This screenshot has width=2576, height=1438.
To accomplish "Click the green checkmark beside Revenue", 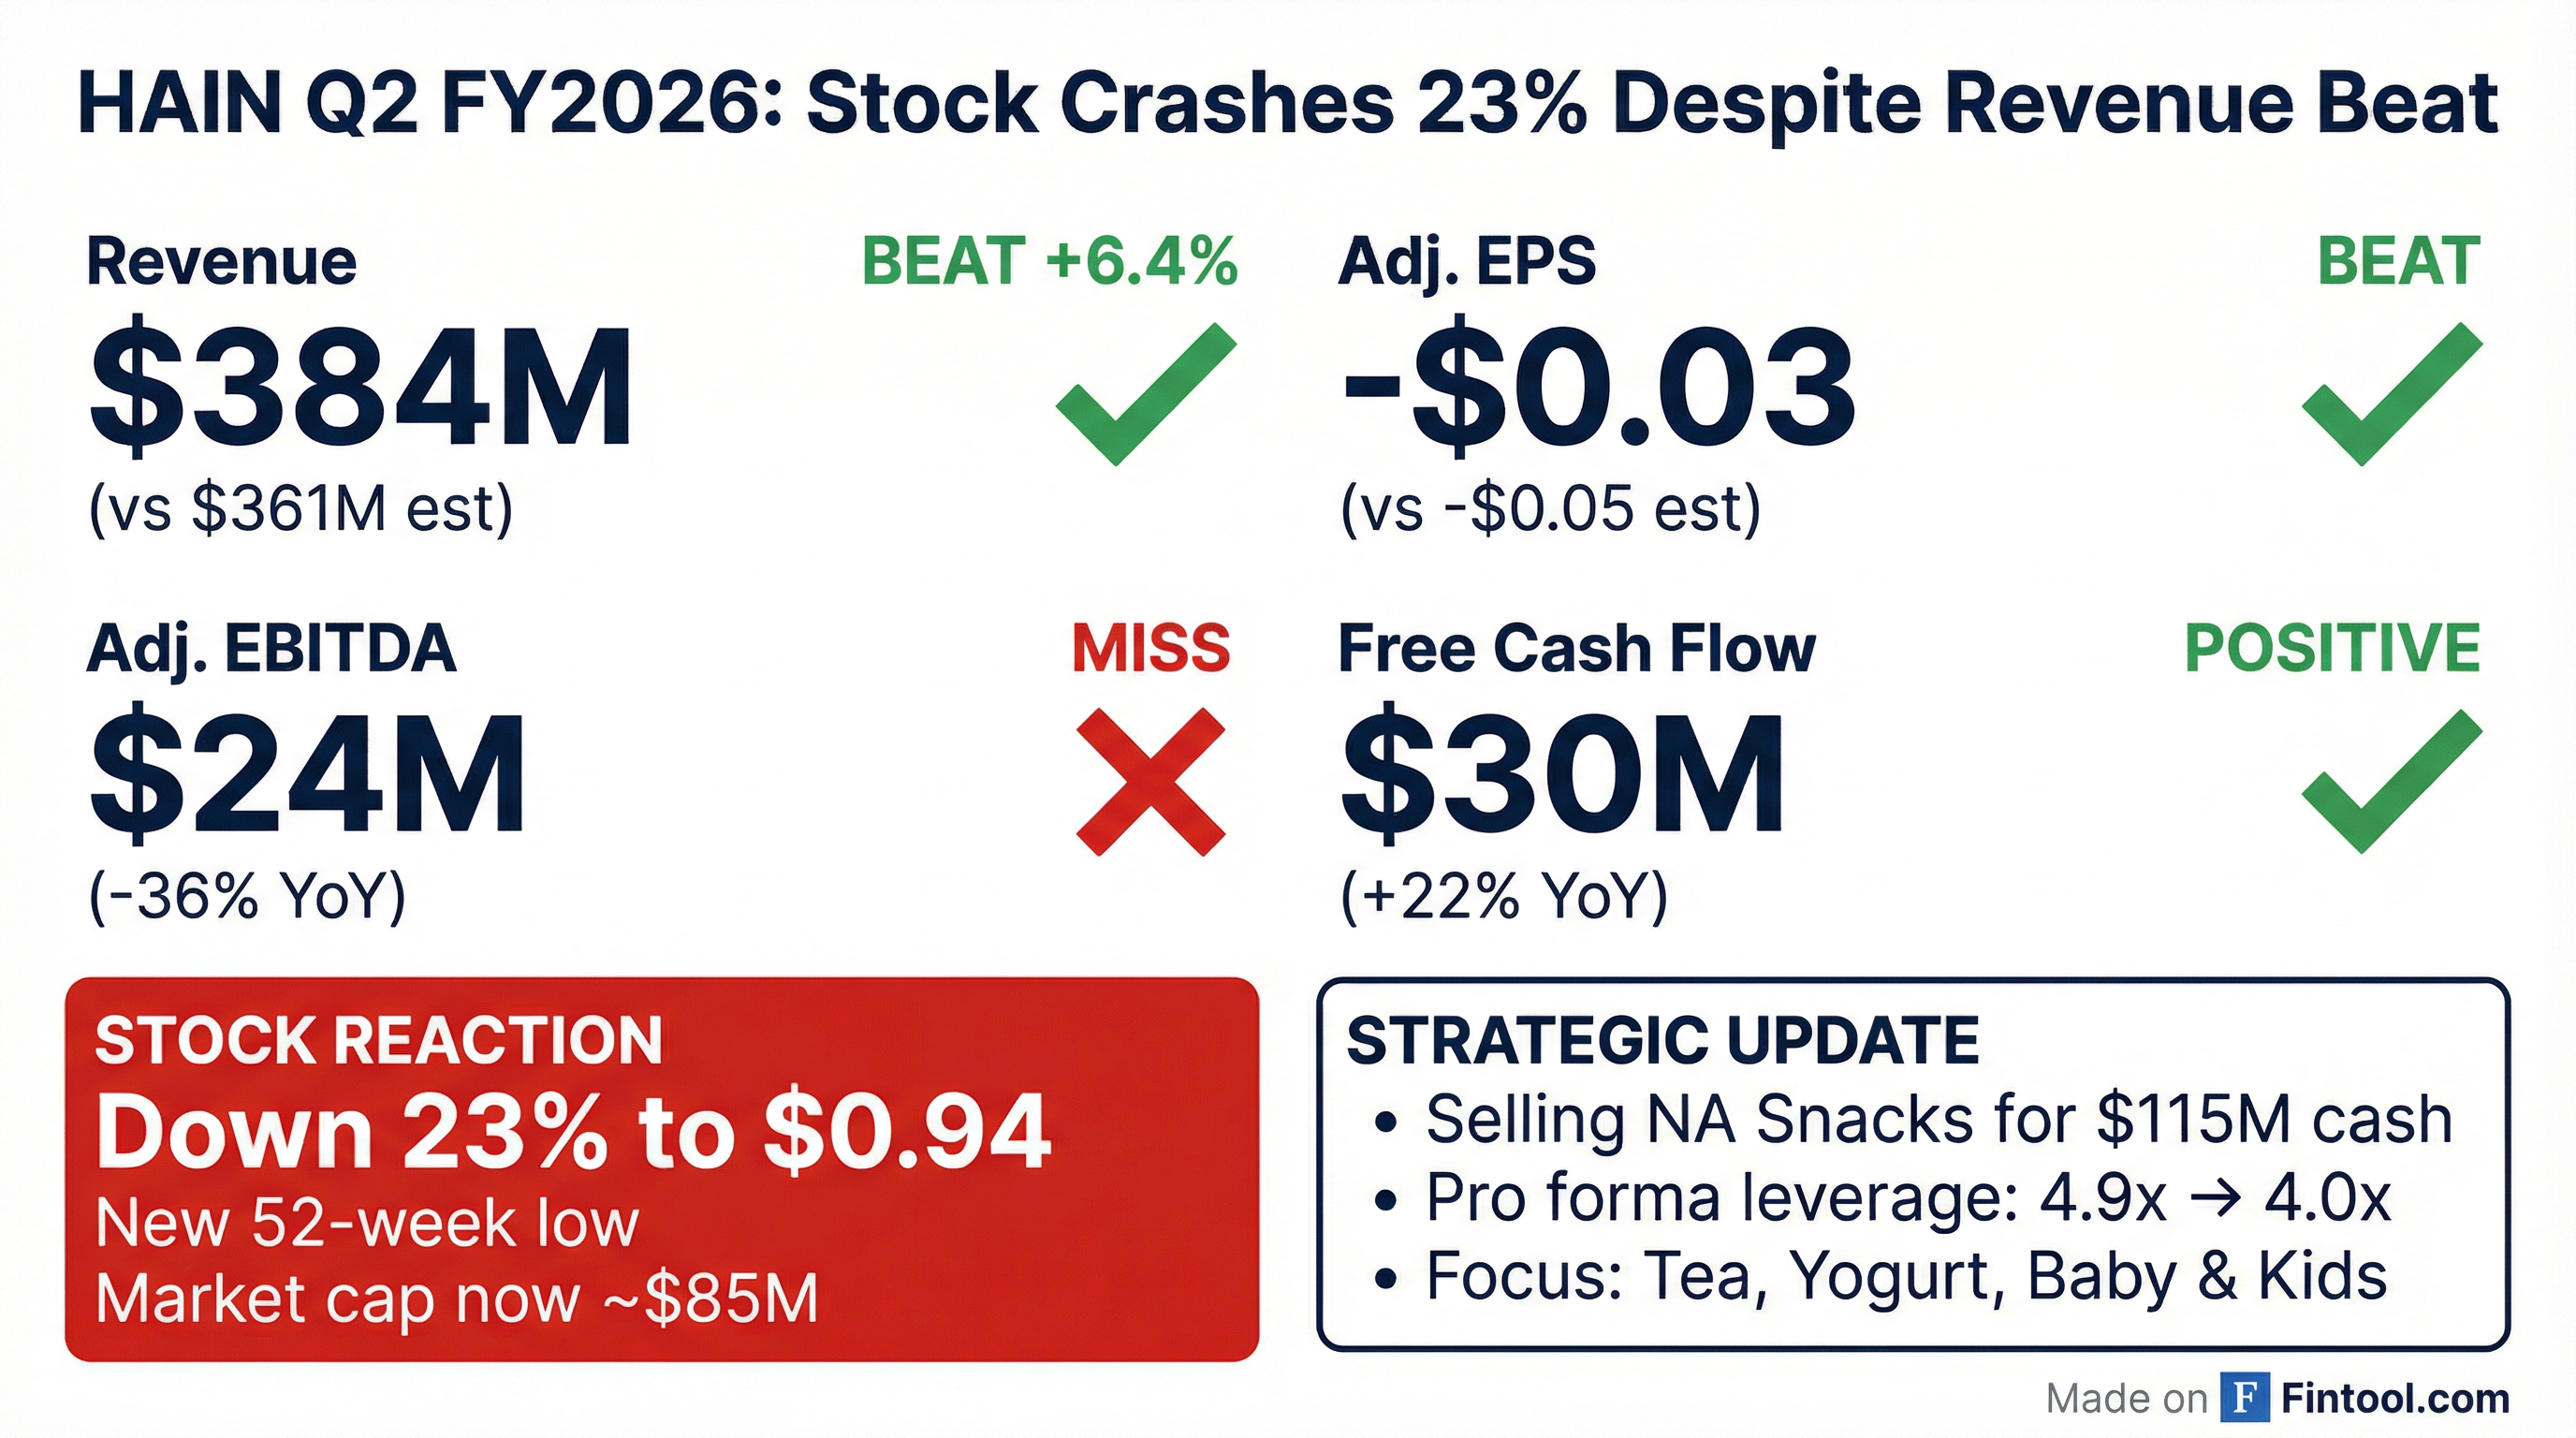I will 1144,395.
